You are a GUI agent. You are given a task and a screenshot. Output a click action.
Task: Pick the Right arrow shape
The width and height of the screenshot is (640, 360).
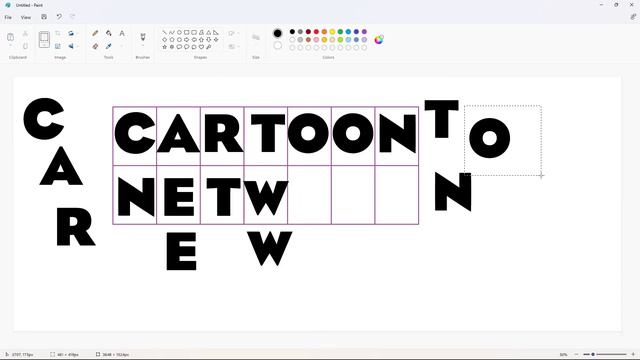tap(187, 40)
